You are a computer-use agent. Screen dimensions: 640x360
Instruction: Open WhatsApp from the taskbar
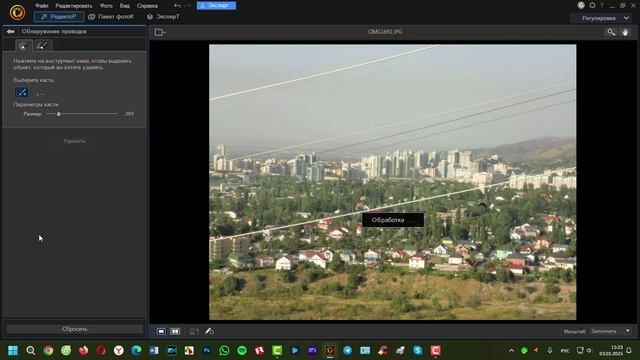click(x=224, y=351)
